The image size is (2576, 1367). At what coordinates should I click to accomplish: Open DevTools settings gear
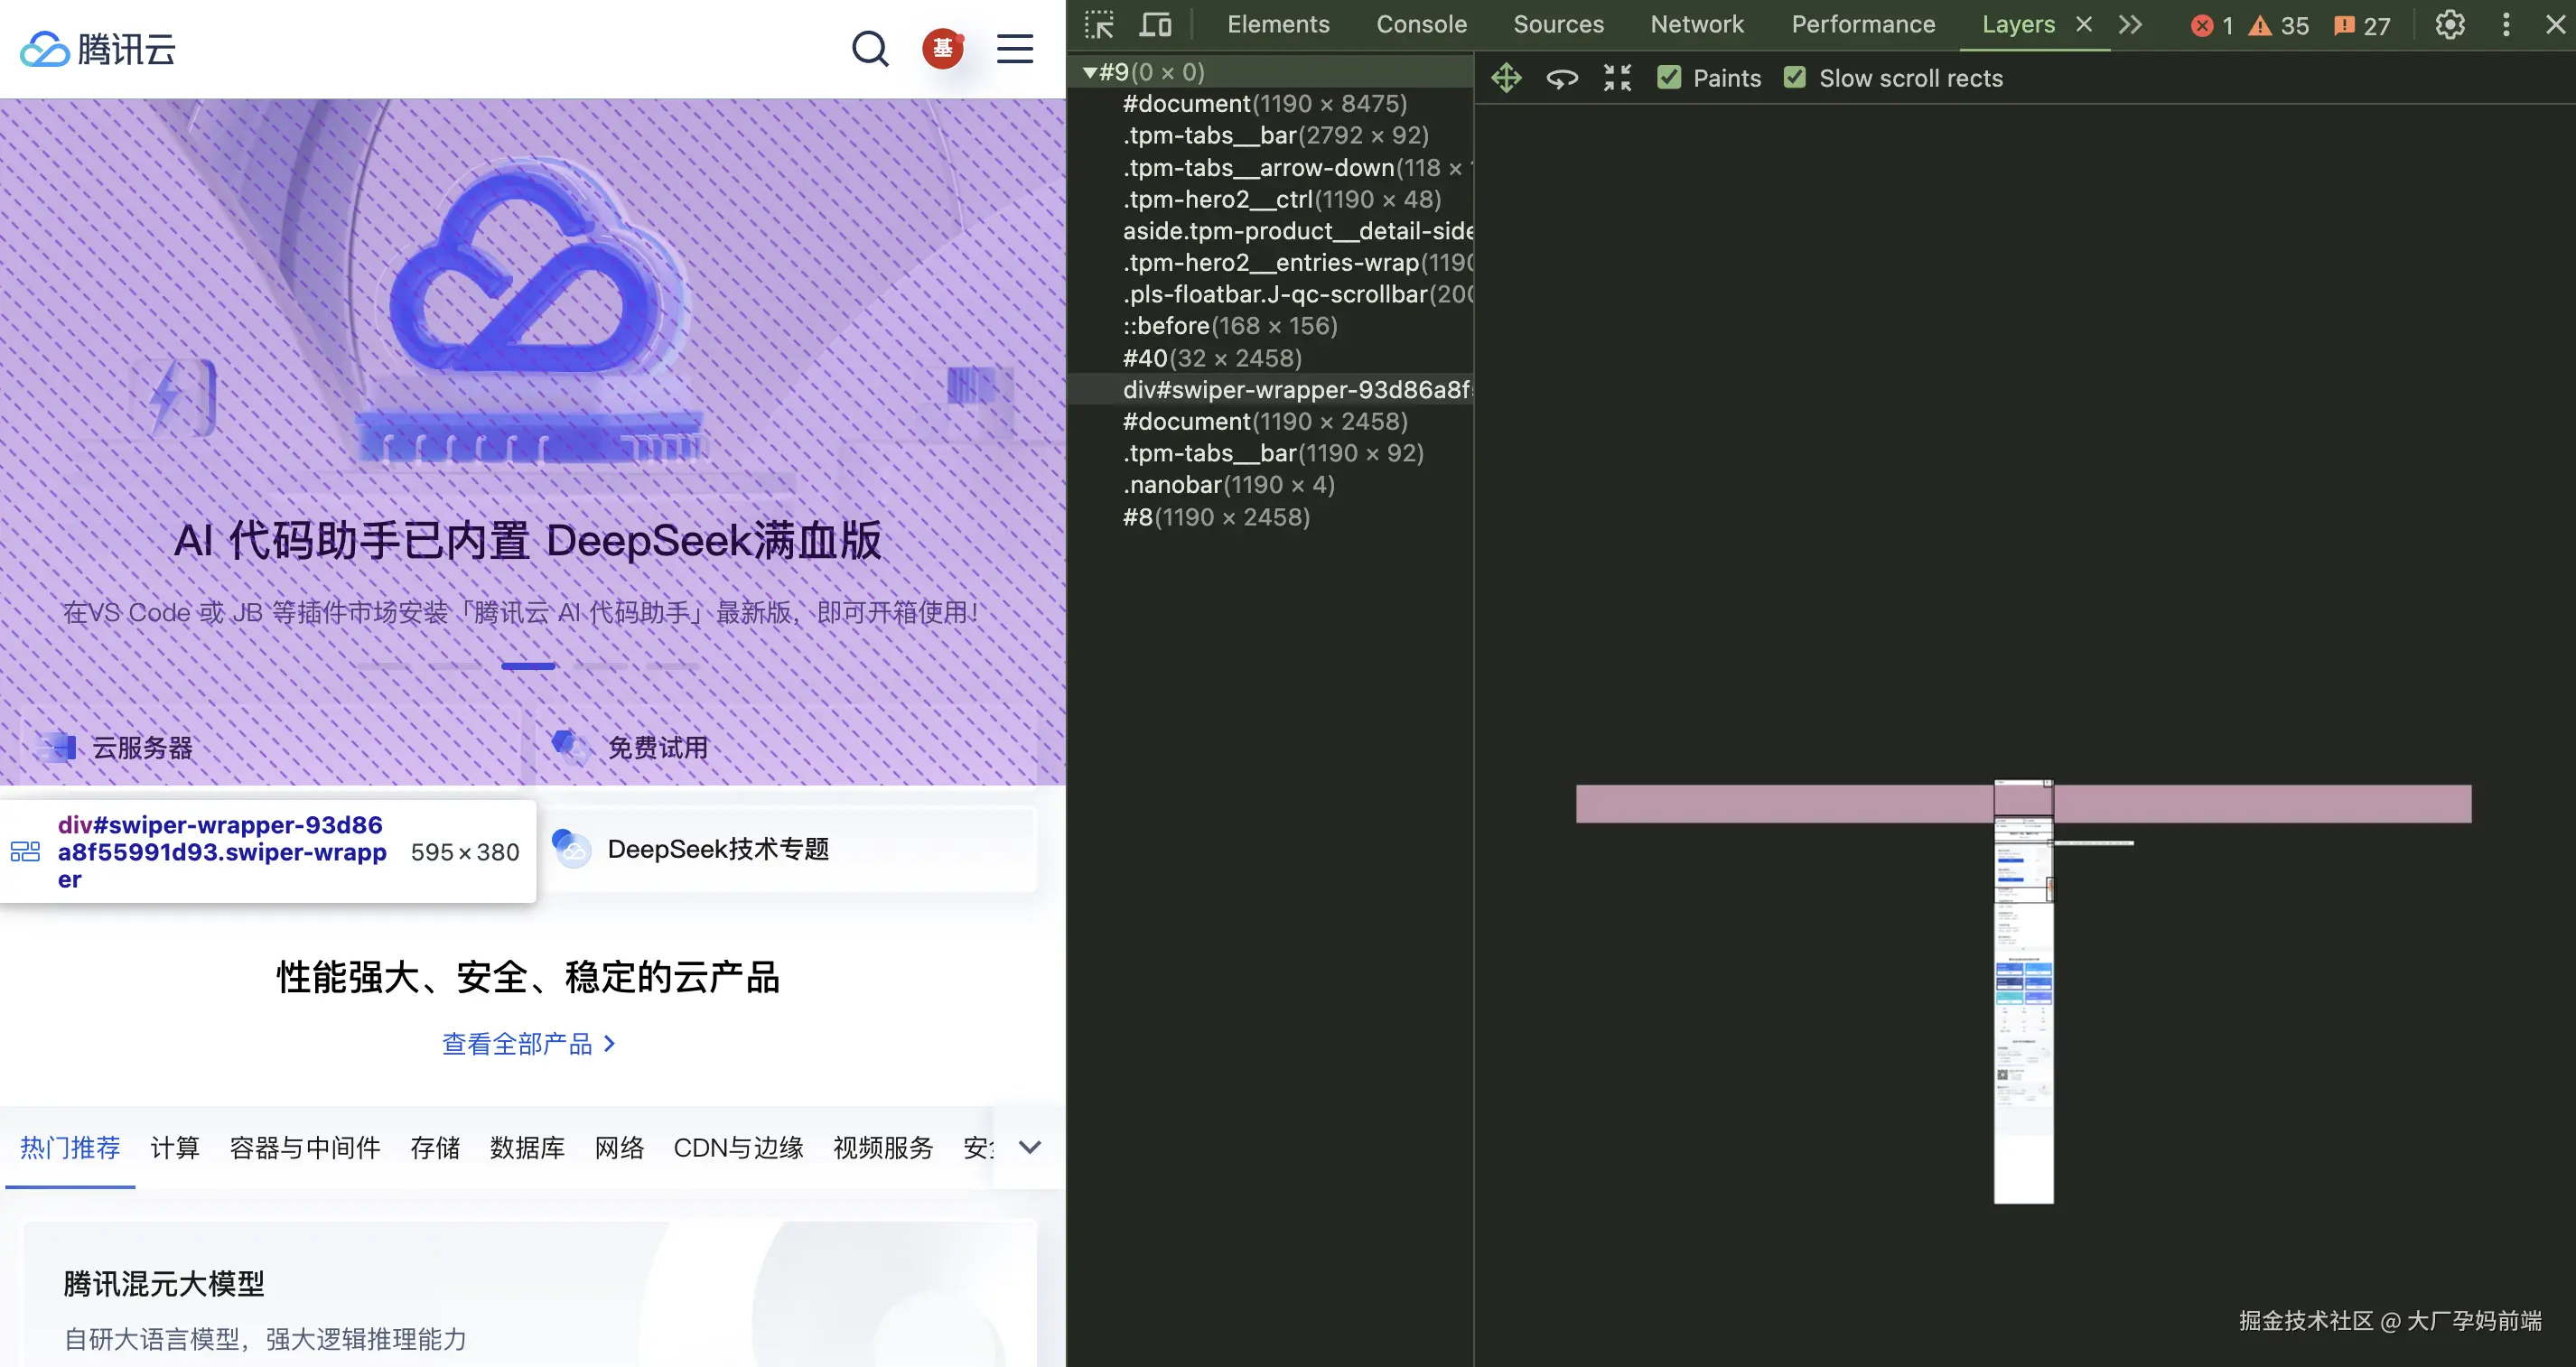pos(2449,24)
